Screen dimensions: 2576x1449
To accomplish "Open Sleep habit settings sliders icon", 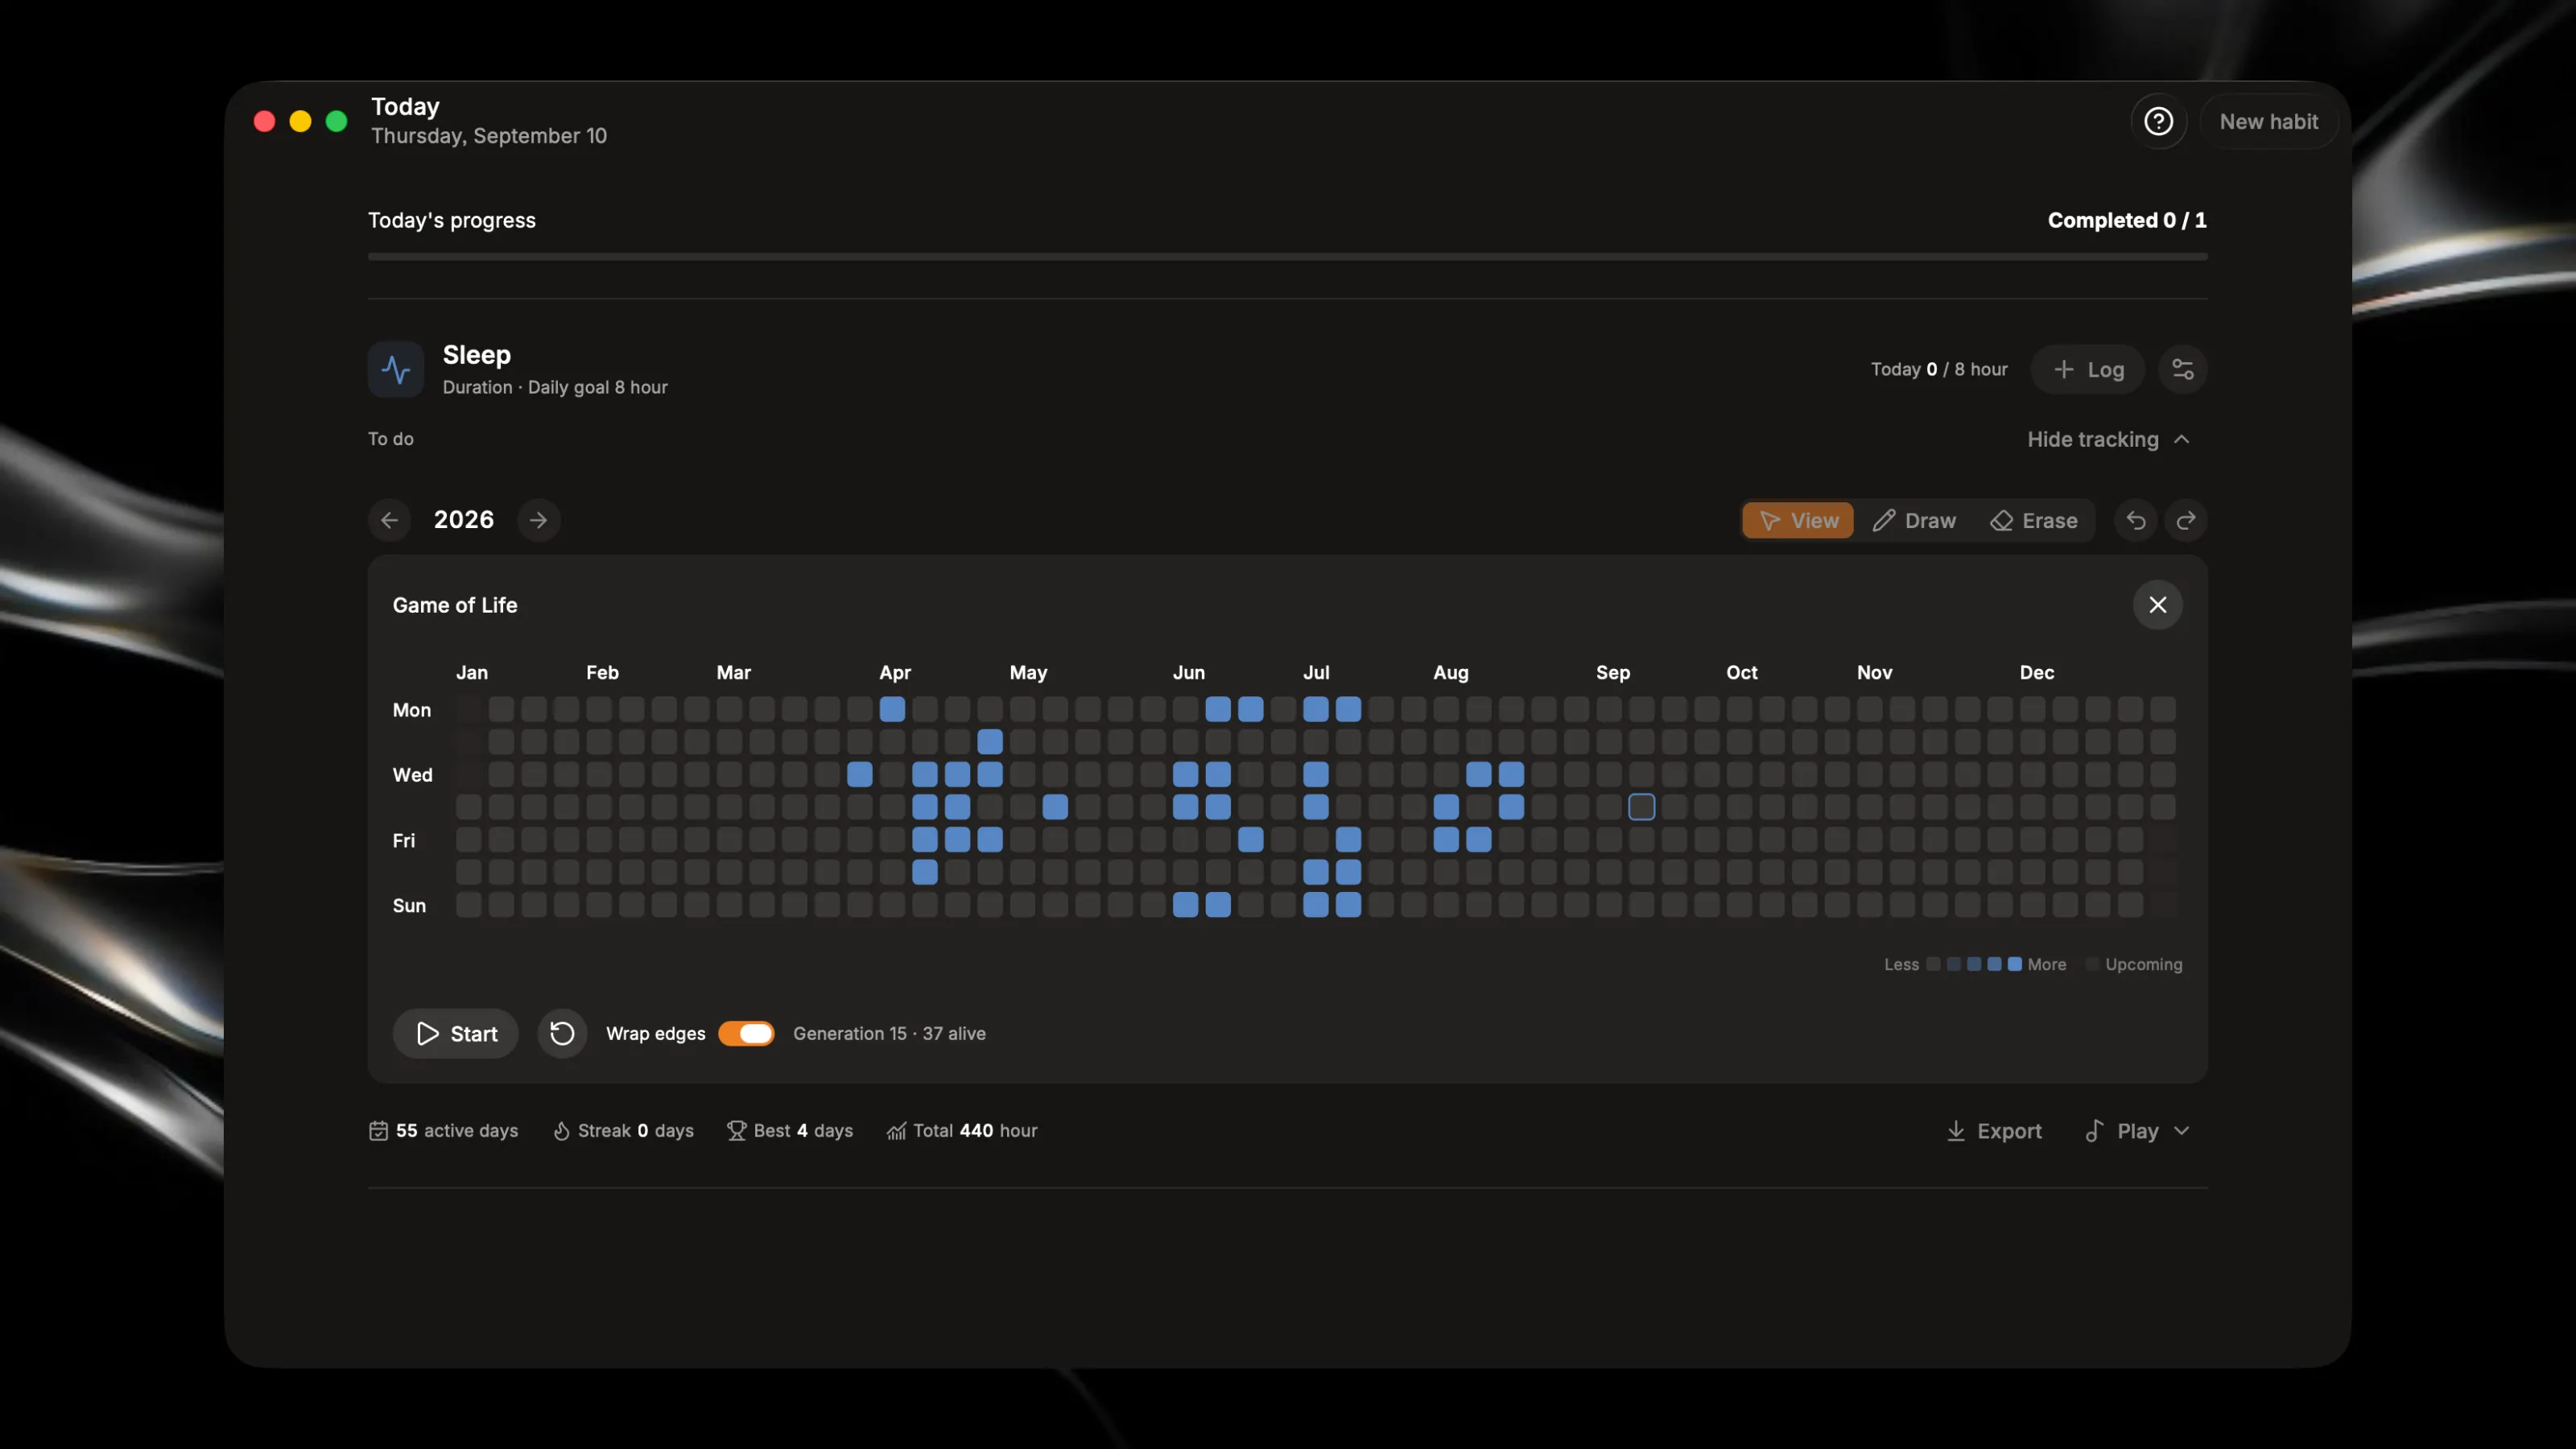I will pos(2183,369).
